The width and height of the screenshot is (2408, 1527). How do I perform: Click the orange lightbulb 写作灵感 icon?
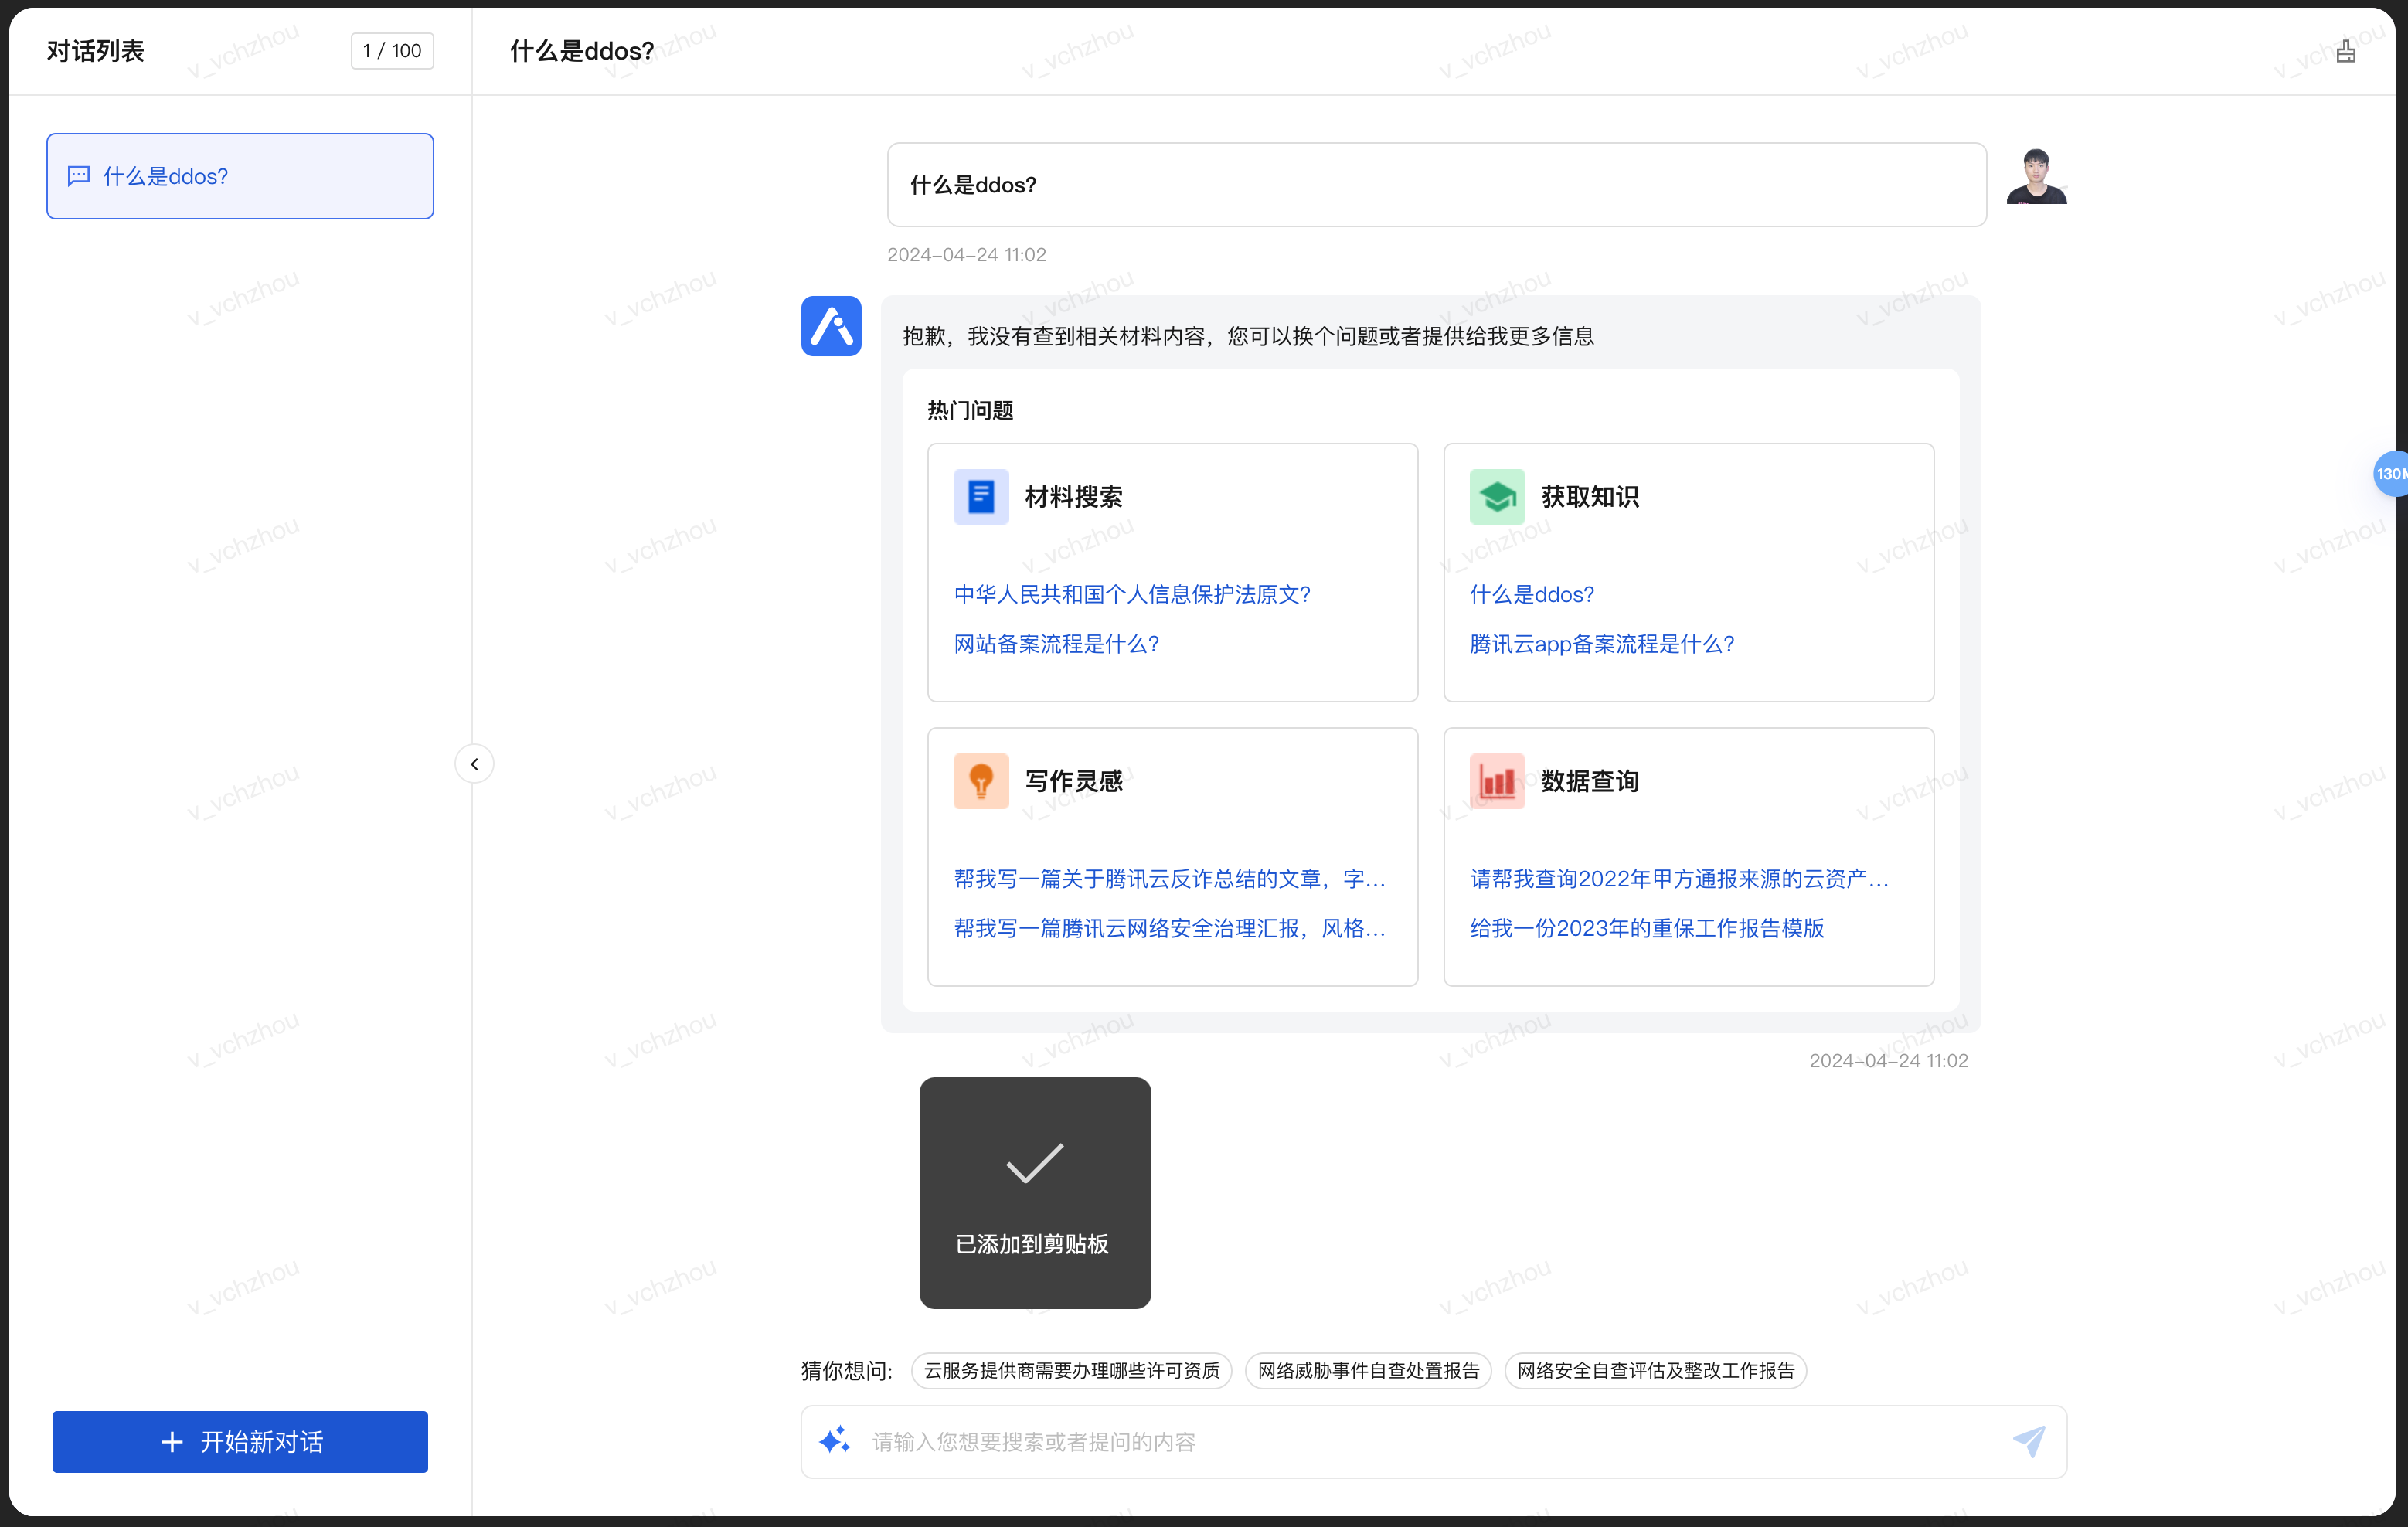point(981,781)
